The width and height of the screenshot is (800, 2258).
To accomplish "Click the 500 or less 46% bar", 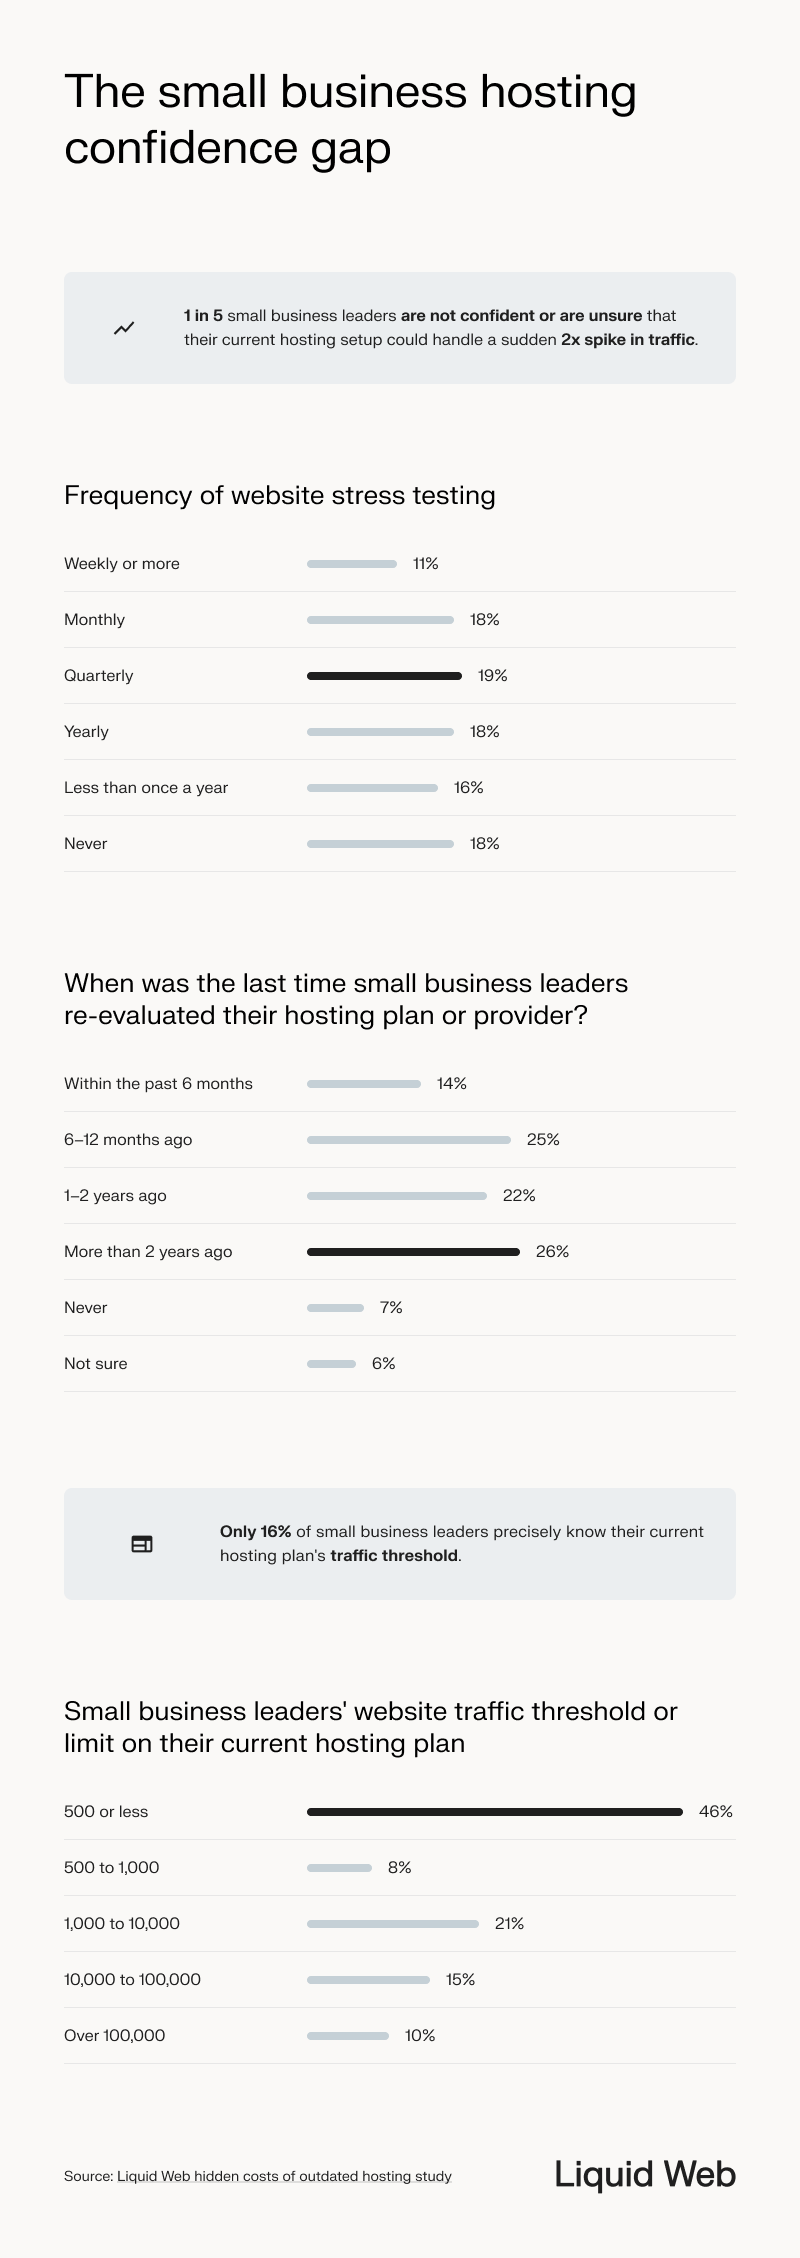I will 494,1812.
